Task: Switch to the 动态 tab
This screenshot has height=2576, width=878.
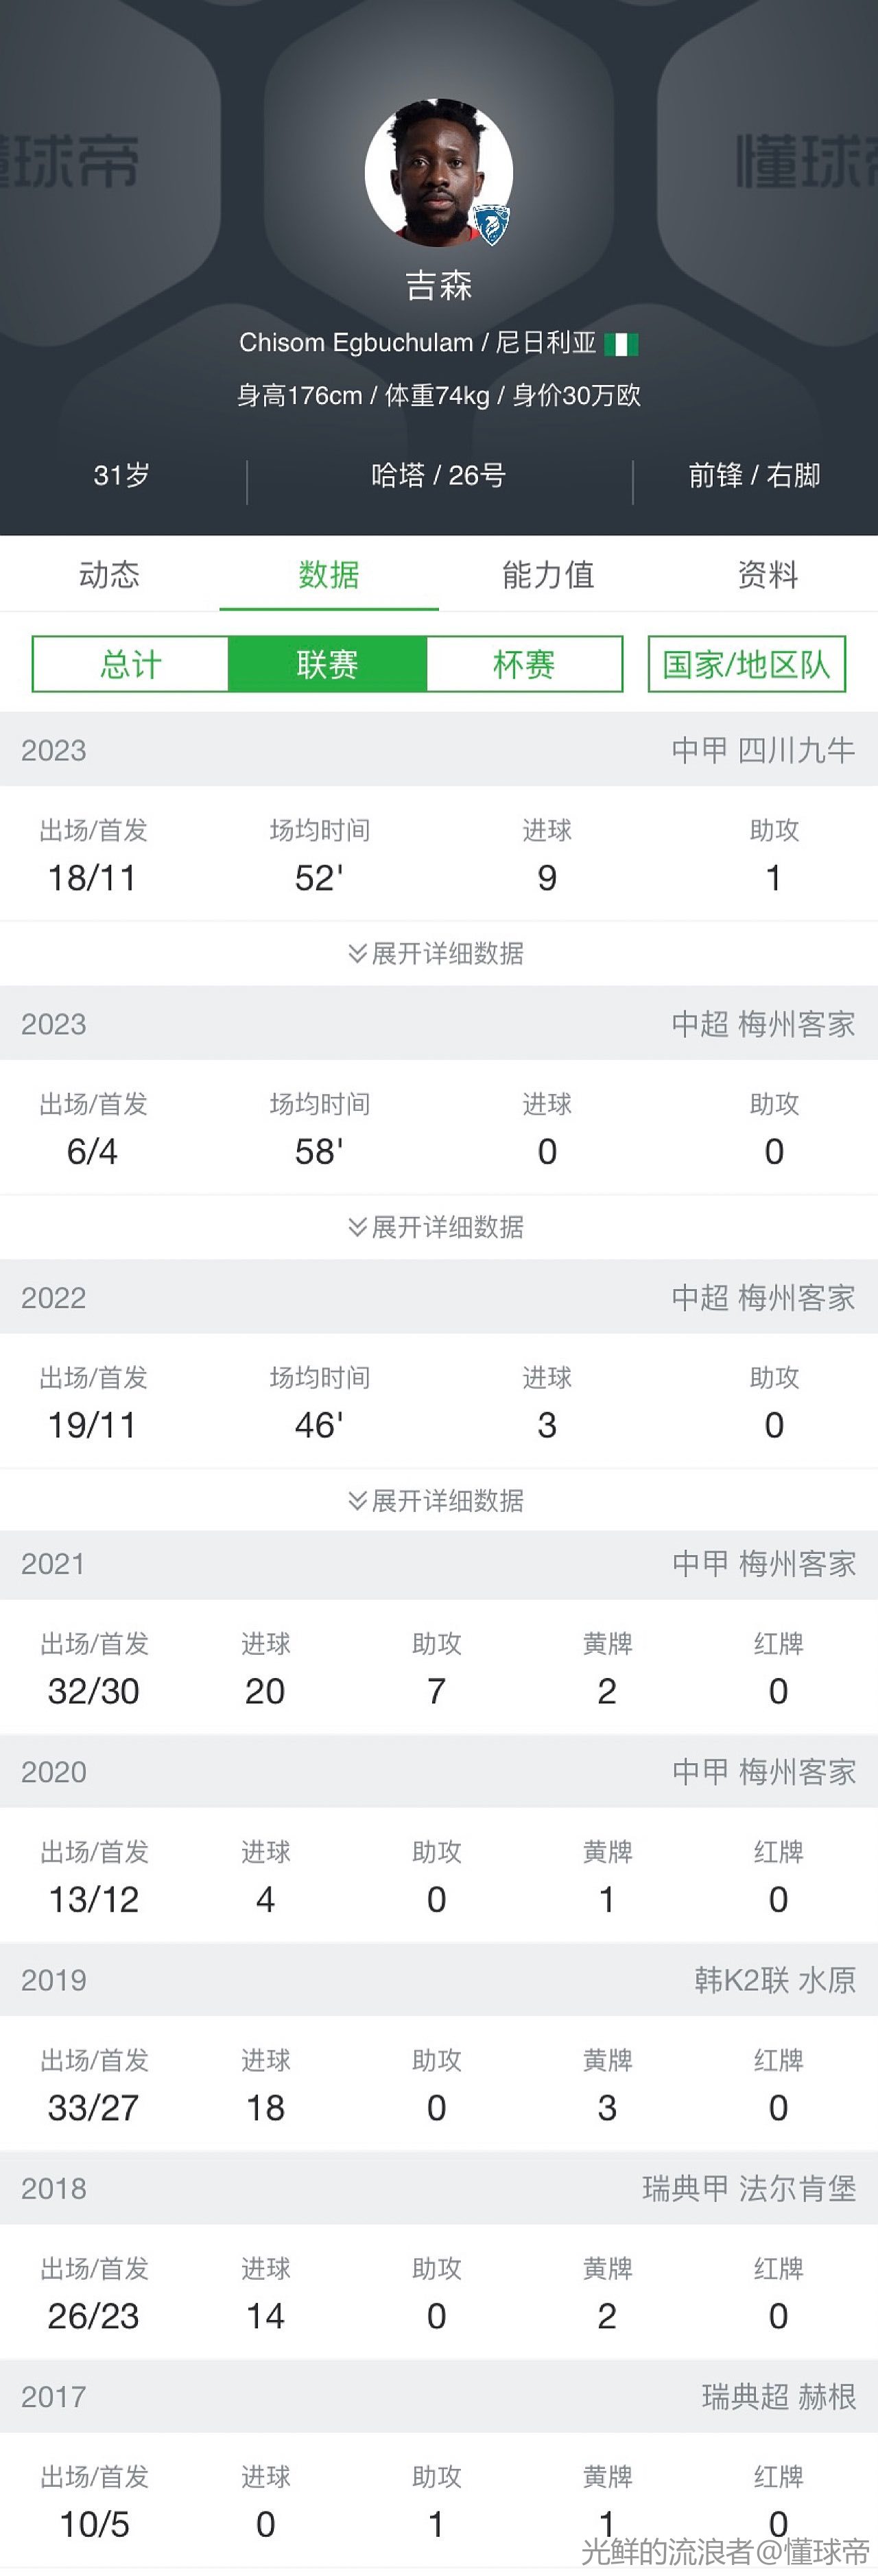Action: (109, 574)
